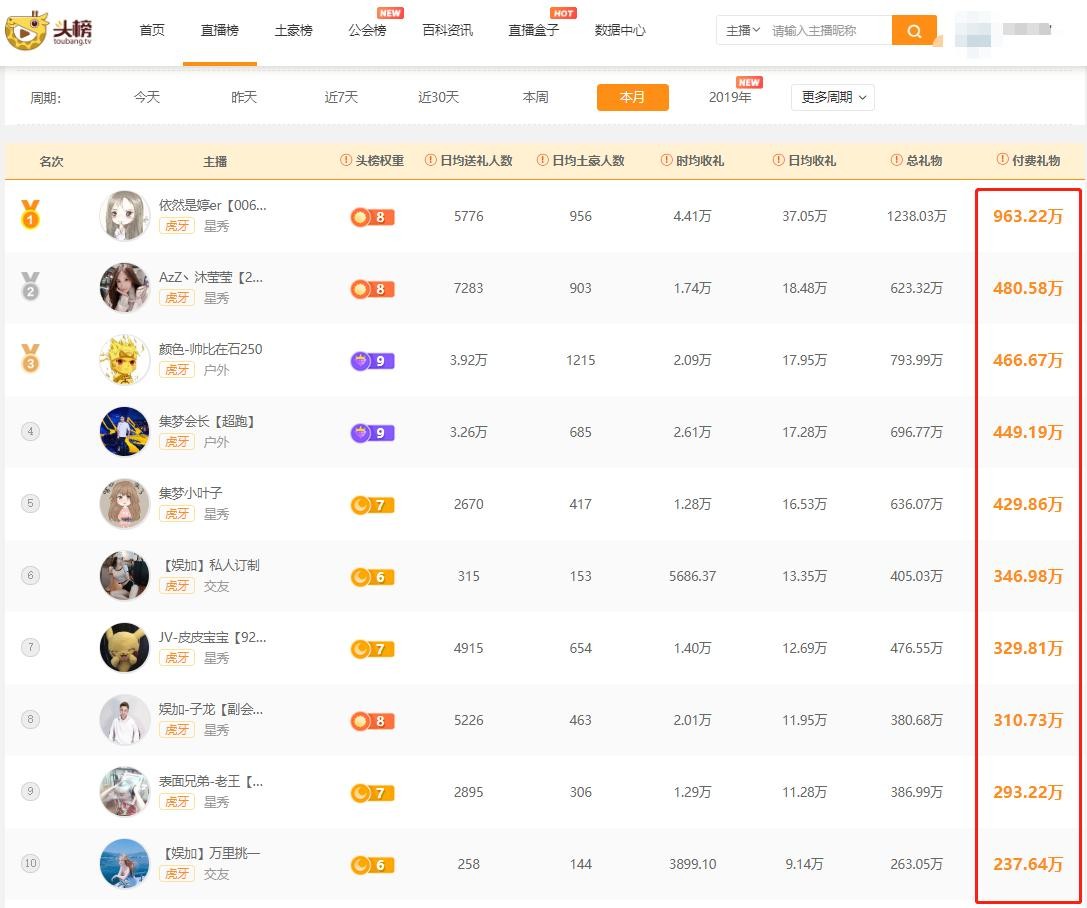Open avatar thumbnail of 集梦小叶子
Image resolution: width=1087 pixels, height=908 pixels.
tap(125, 504)
